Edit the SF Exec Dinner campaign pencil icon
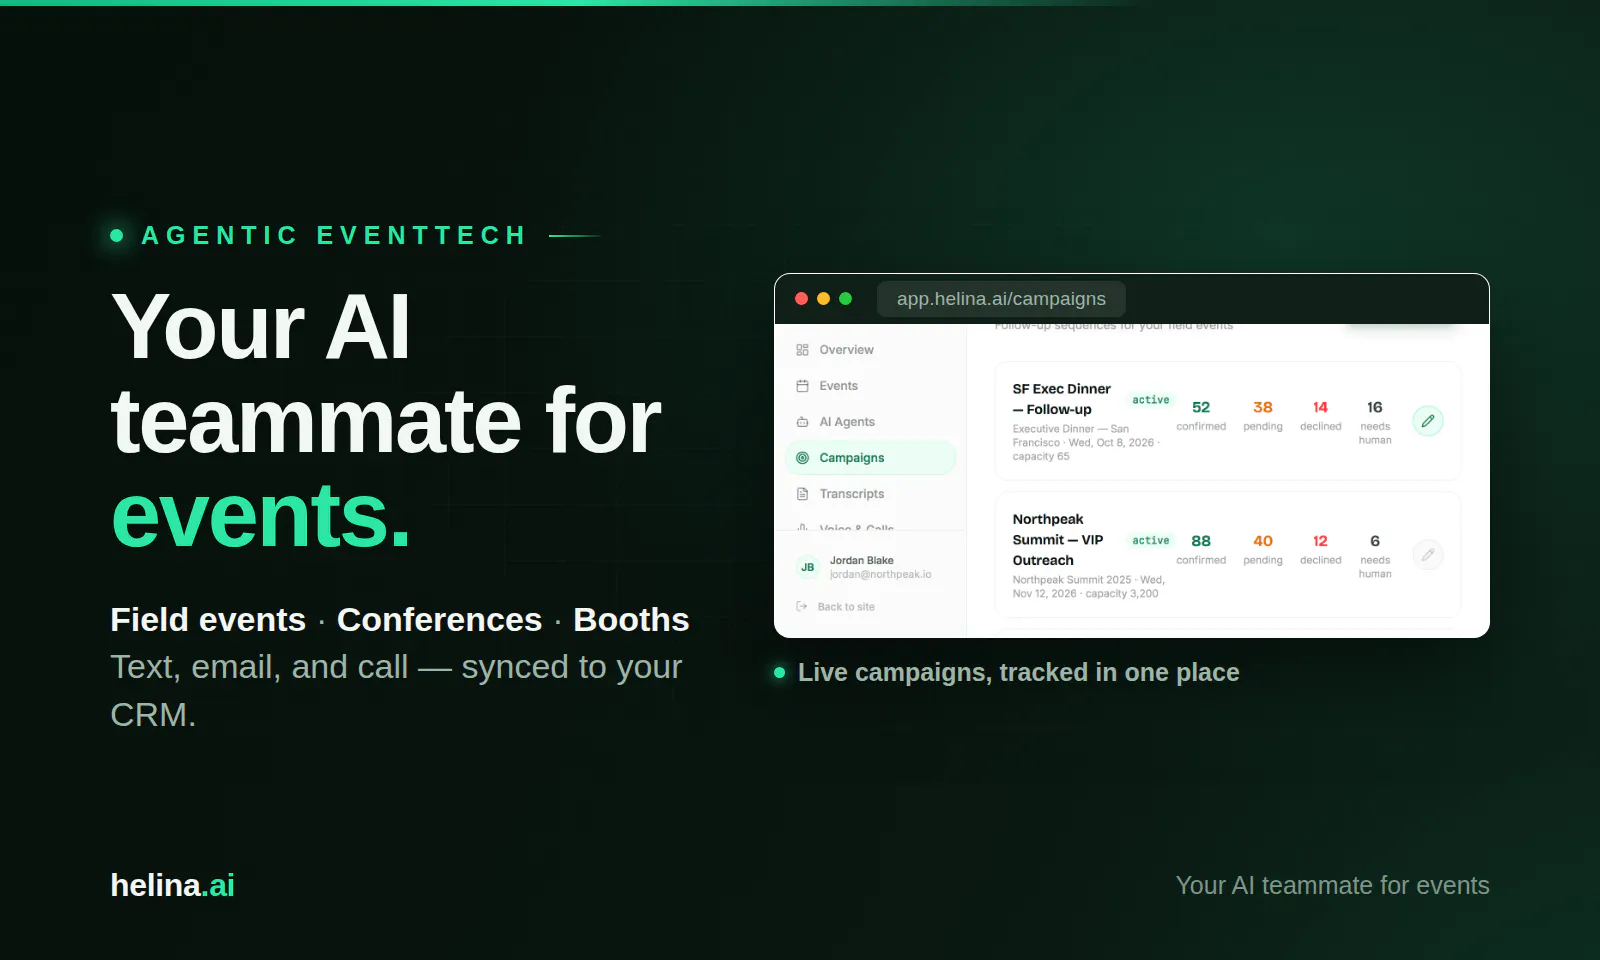 point(1428,421)
